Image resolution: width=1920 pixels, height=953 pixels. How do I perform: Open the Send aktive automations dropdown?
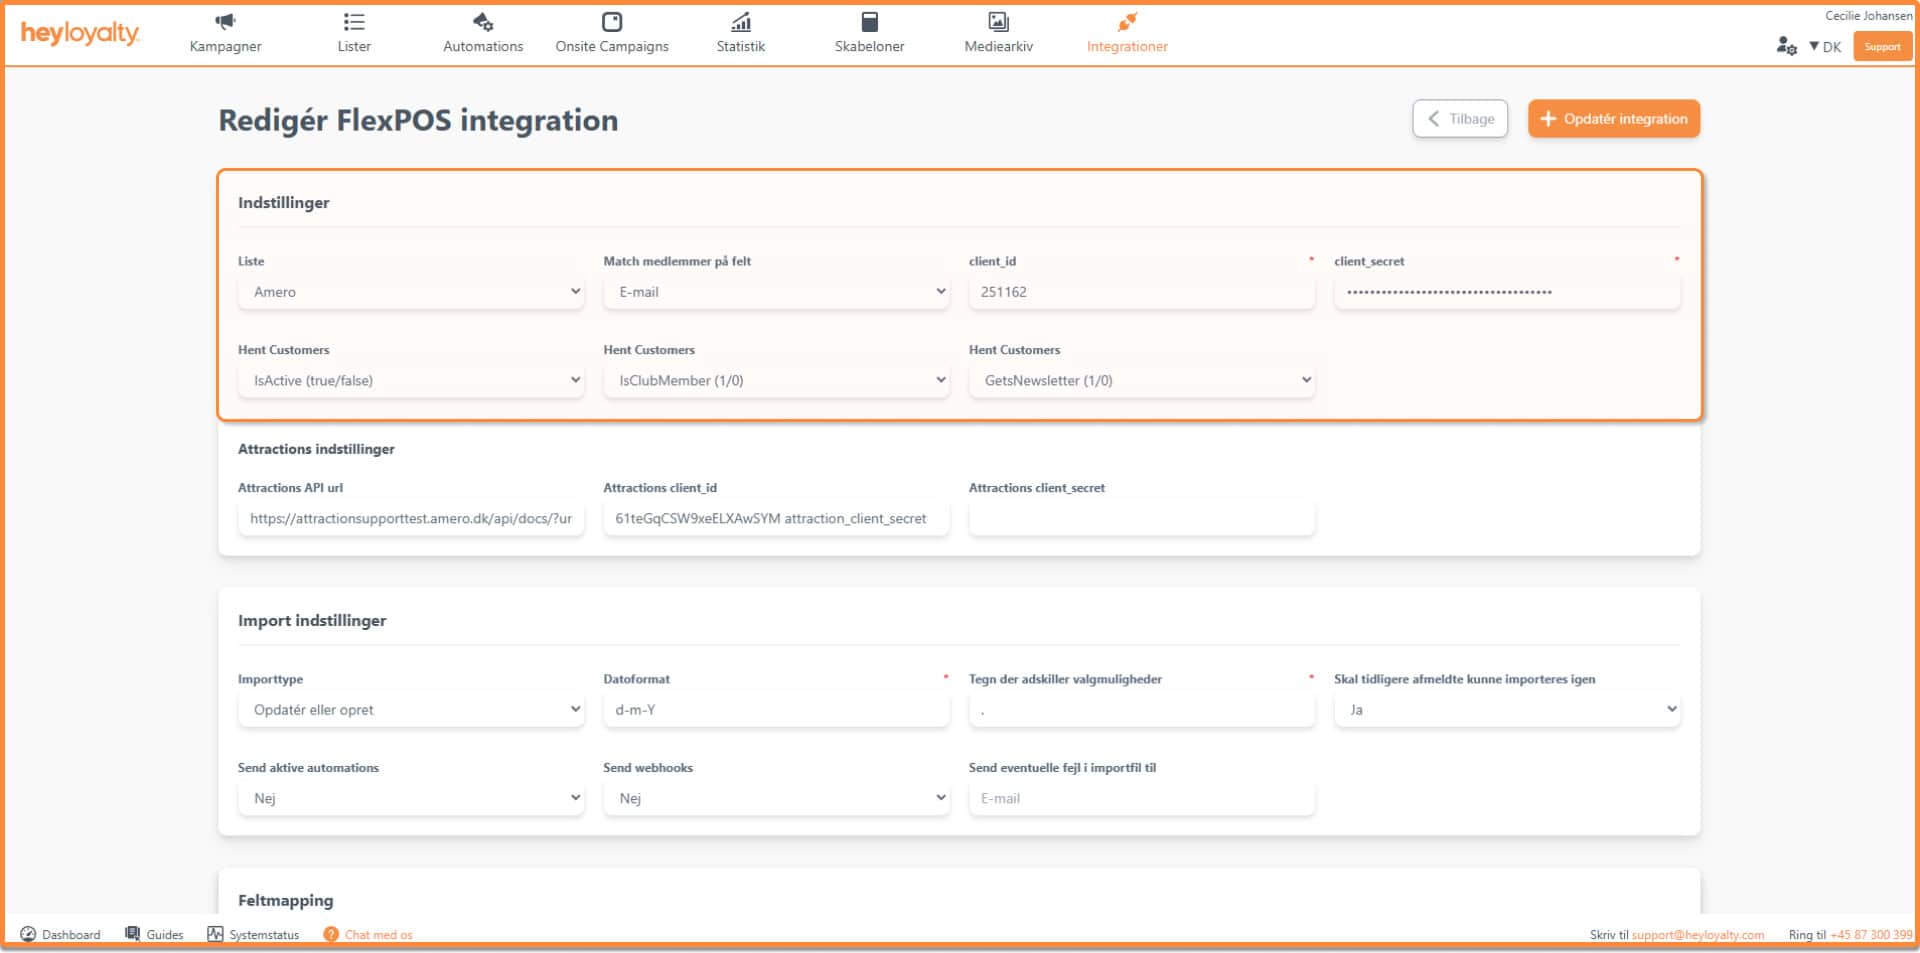click(x=411, y=798)
